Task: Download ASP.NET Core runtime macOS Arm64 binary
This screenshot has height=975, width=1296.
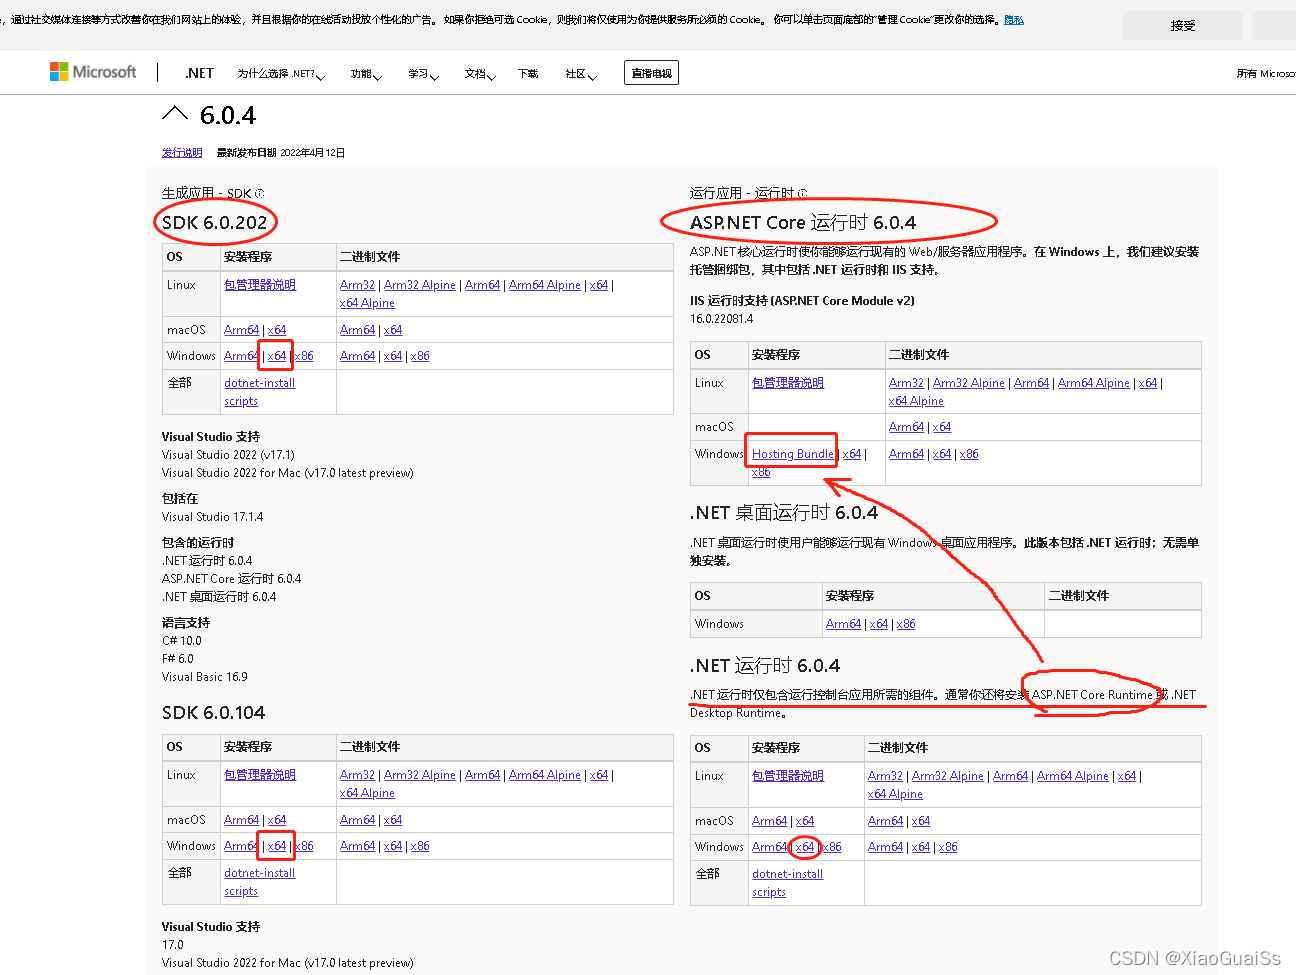Action: point(906,427)
